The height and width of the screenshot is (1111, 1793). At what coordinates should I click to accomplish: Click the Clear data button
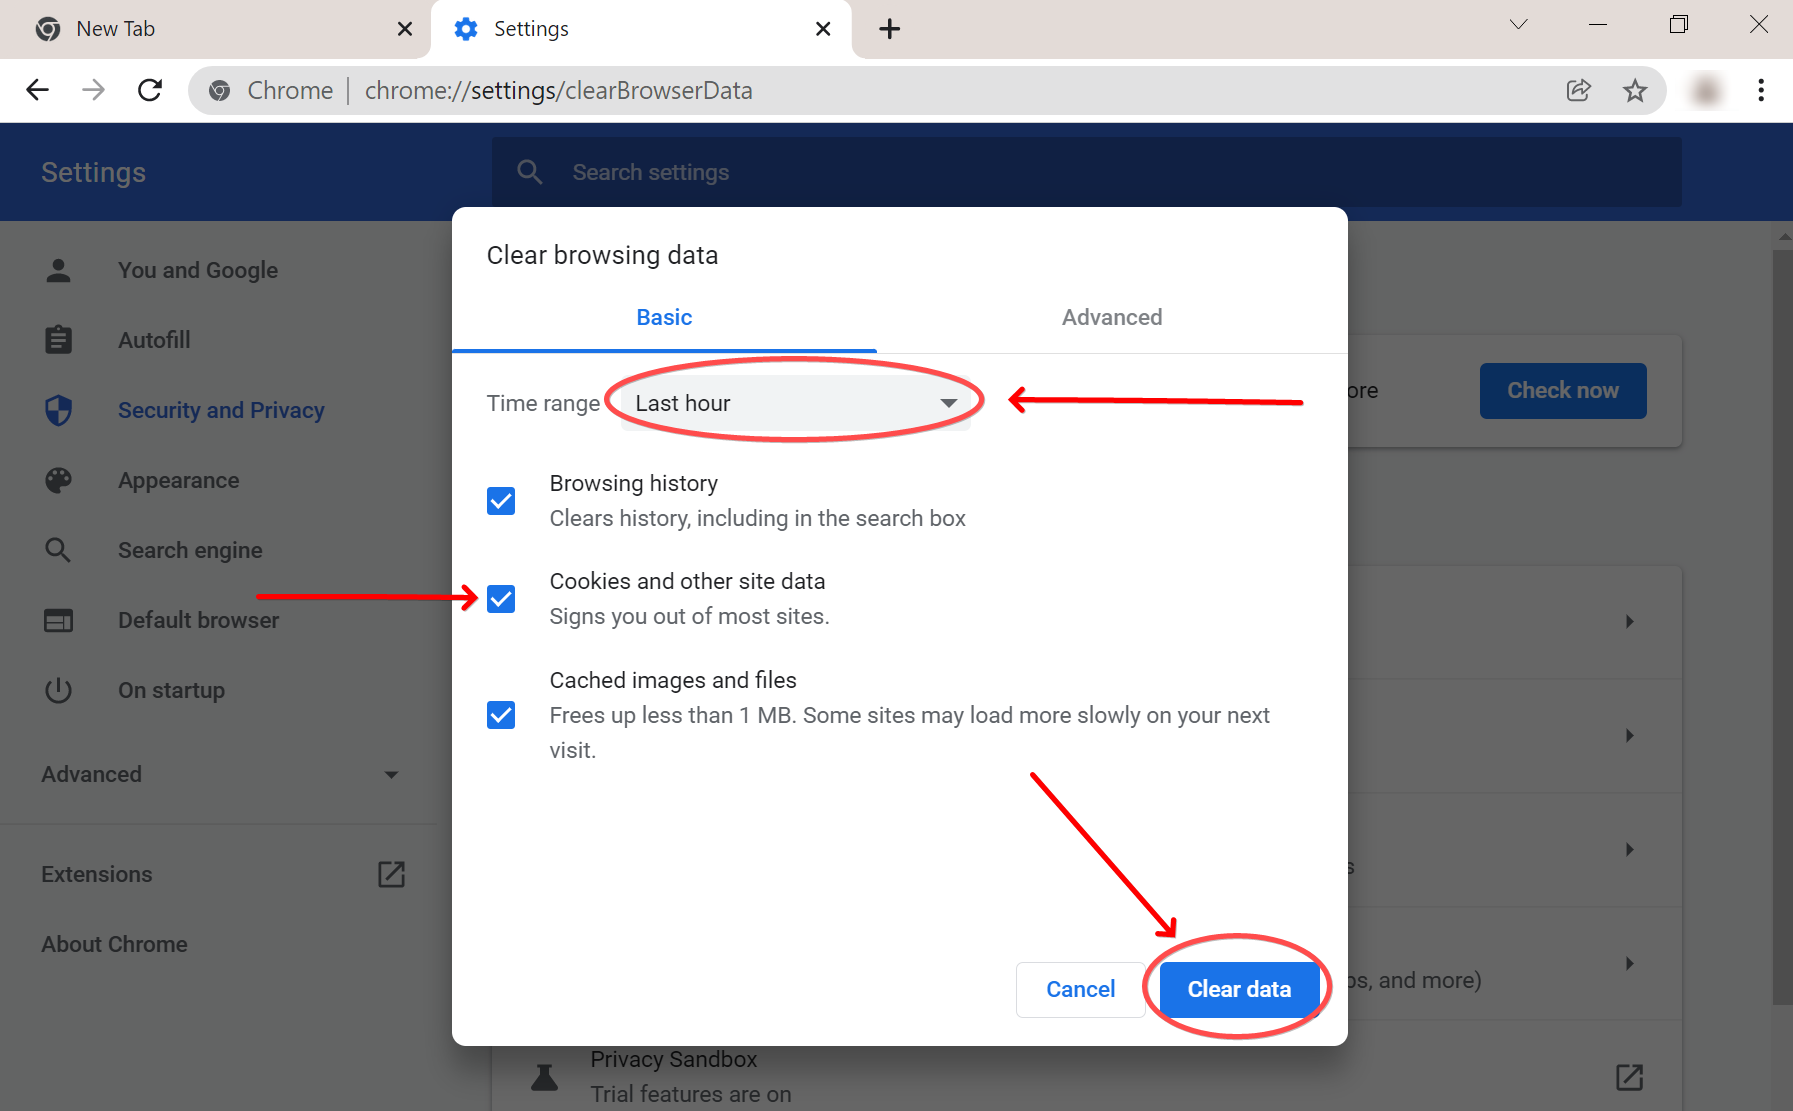coord(1238,989)
